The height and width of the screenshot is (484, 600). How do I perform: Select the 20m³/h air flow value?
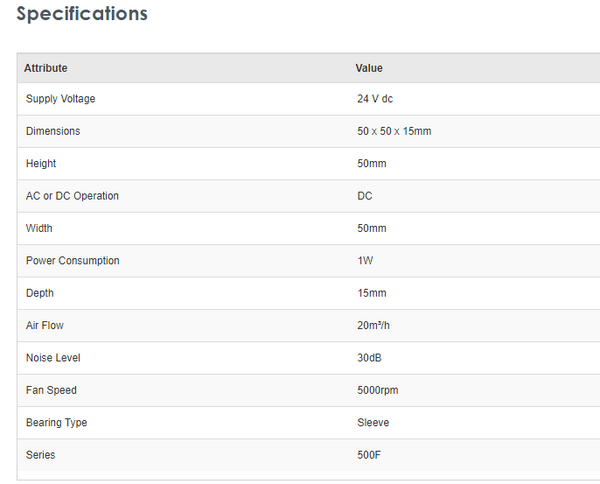376,326
